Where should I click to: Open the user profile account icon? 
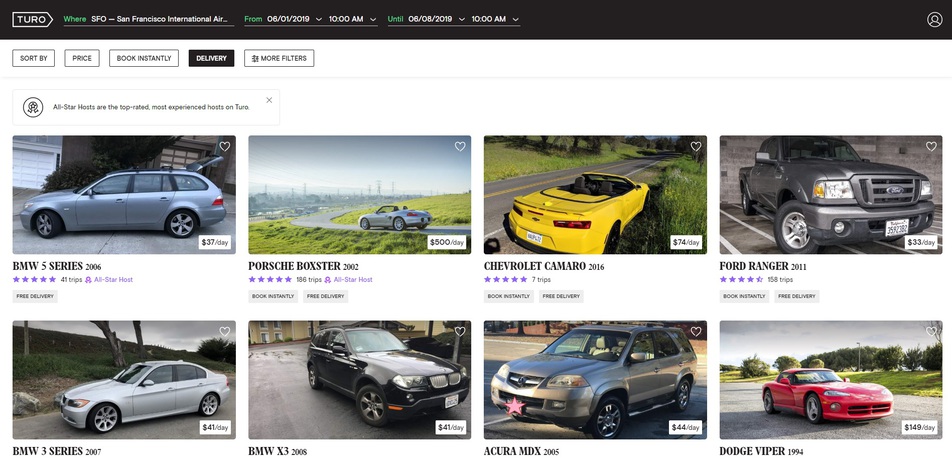(x=934, y=19)
